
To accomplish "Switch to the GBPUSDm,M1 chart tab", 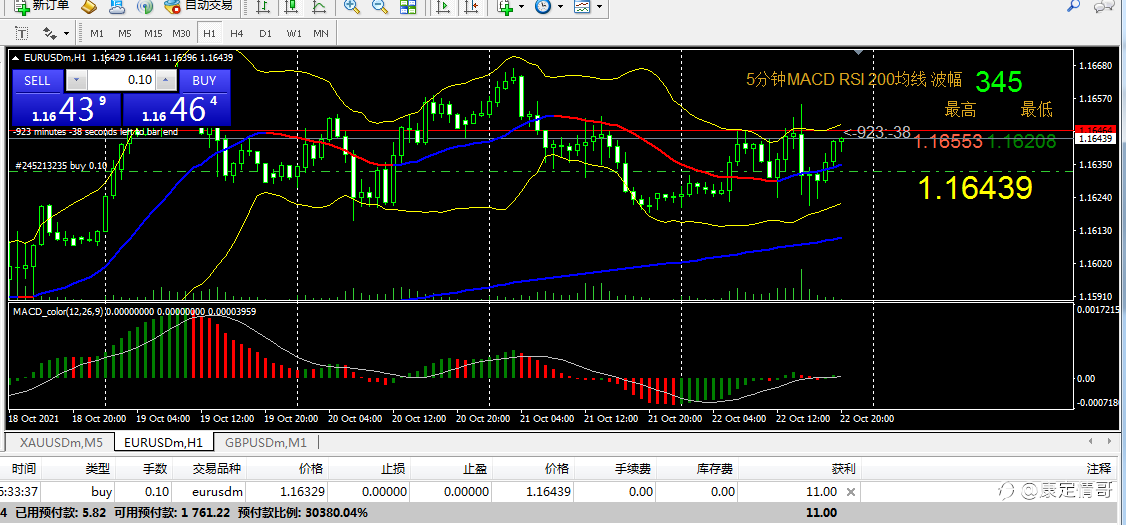I will pyautogui.click(x=265, y=442).
